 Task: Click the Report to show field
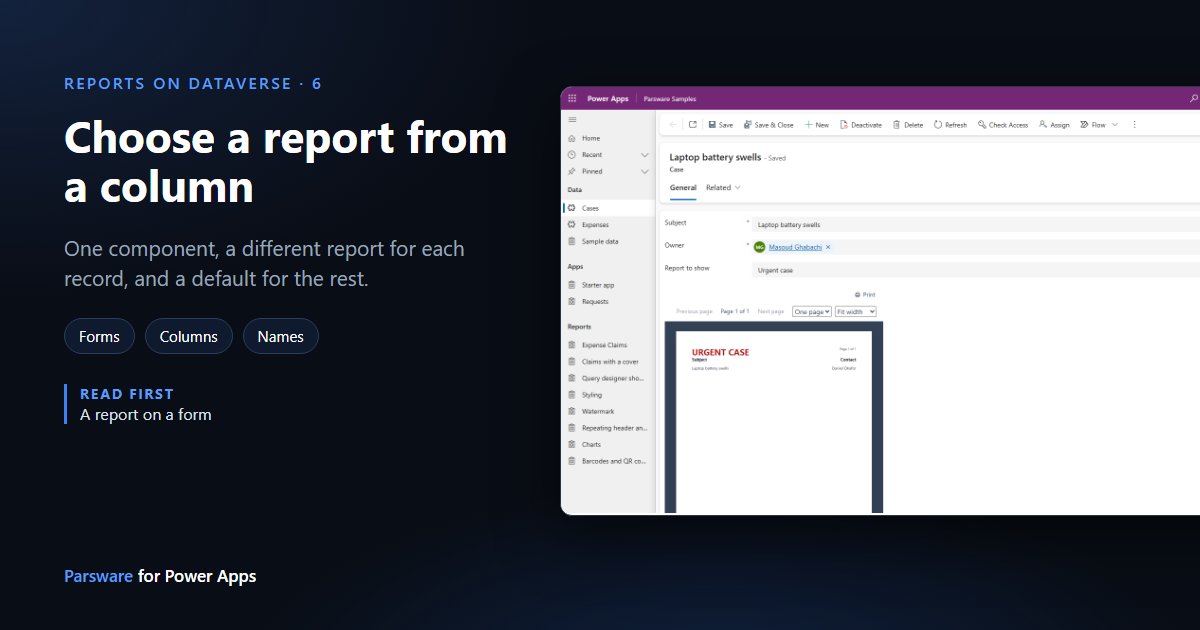pyautogui.click(x=976, y=270)
